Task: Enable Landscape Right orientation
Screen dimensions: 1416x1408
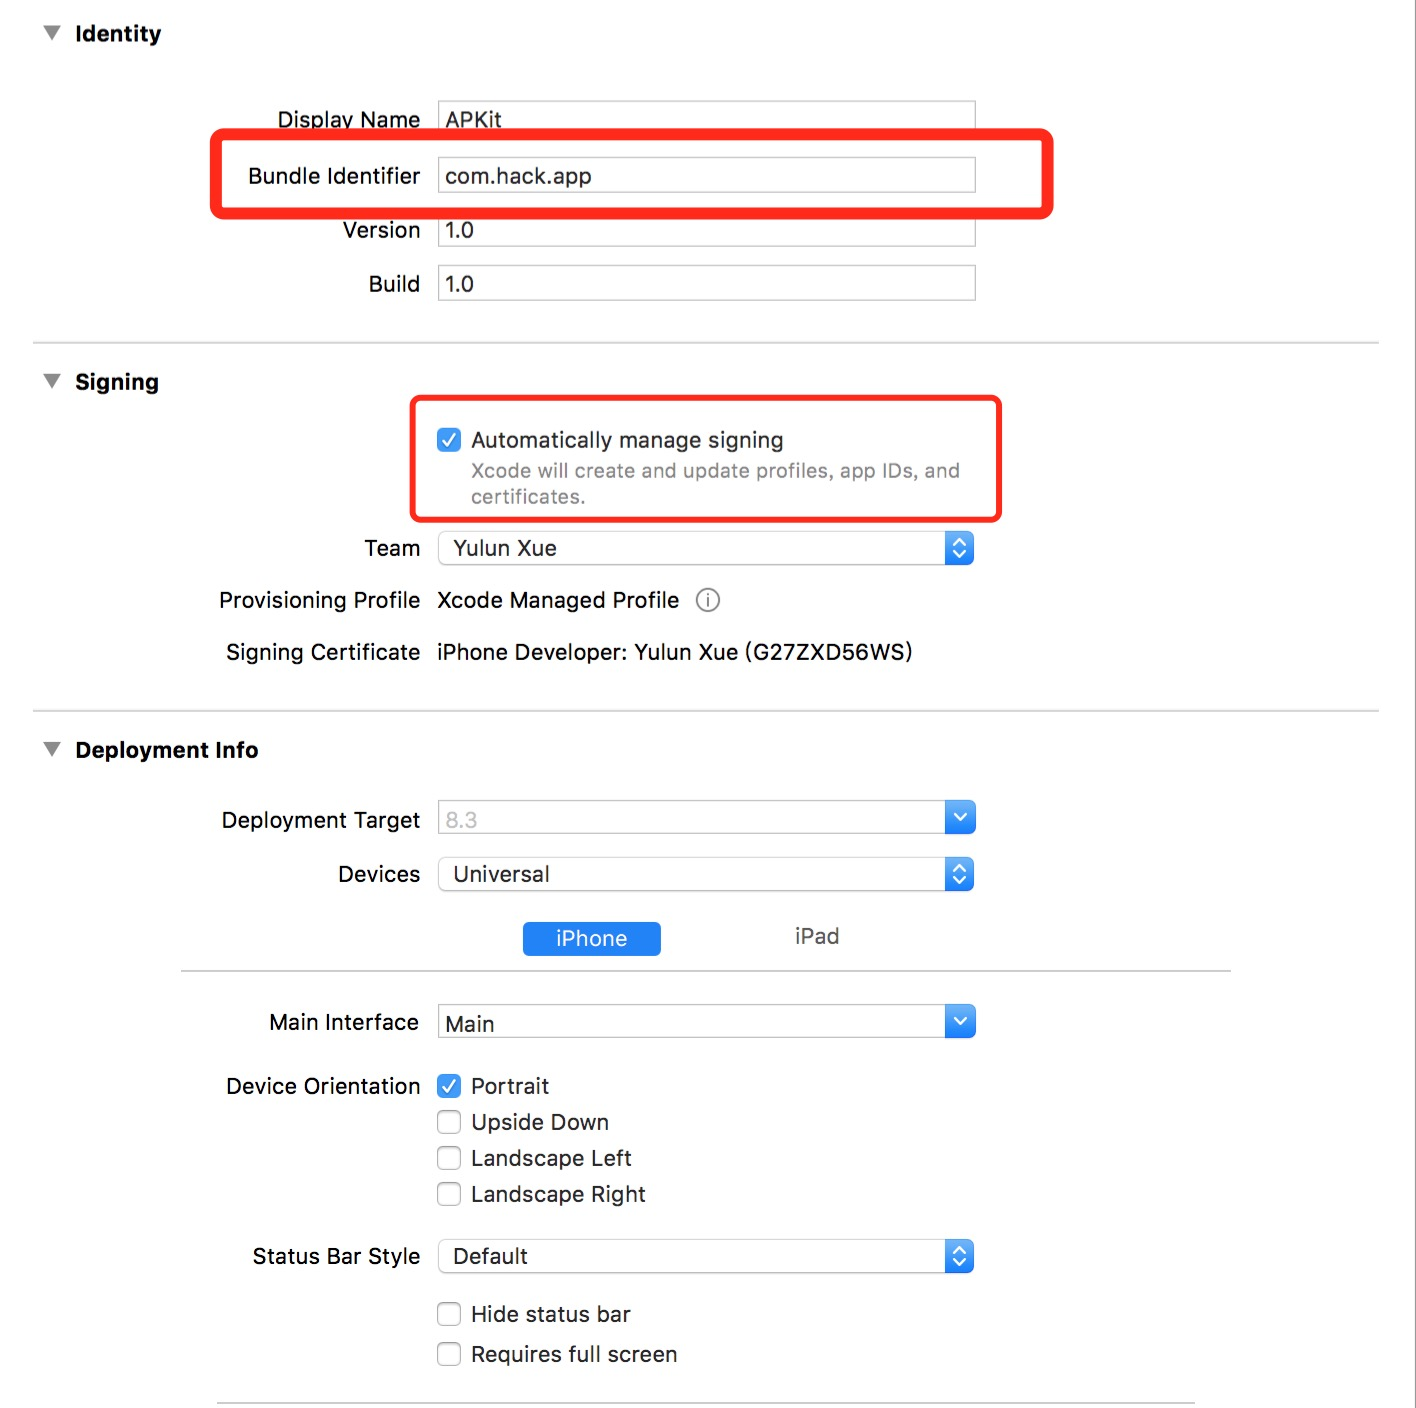Action: tap(449, 1194)
